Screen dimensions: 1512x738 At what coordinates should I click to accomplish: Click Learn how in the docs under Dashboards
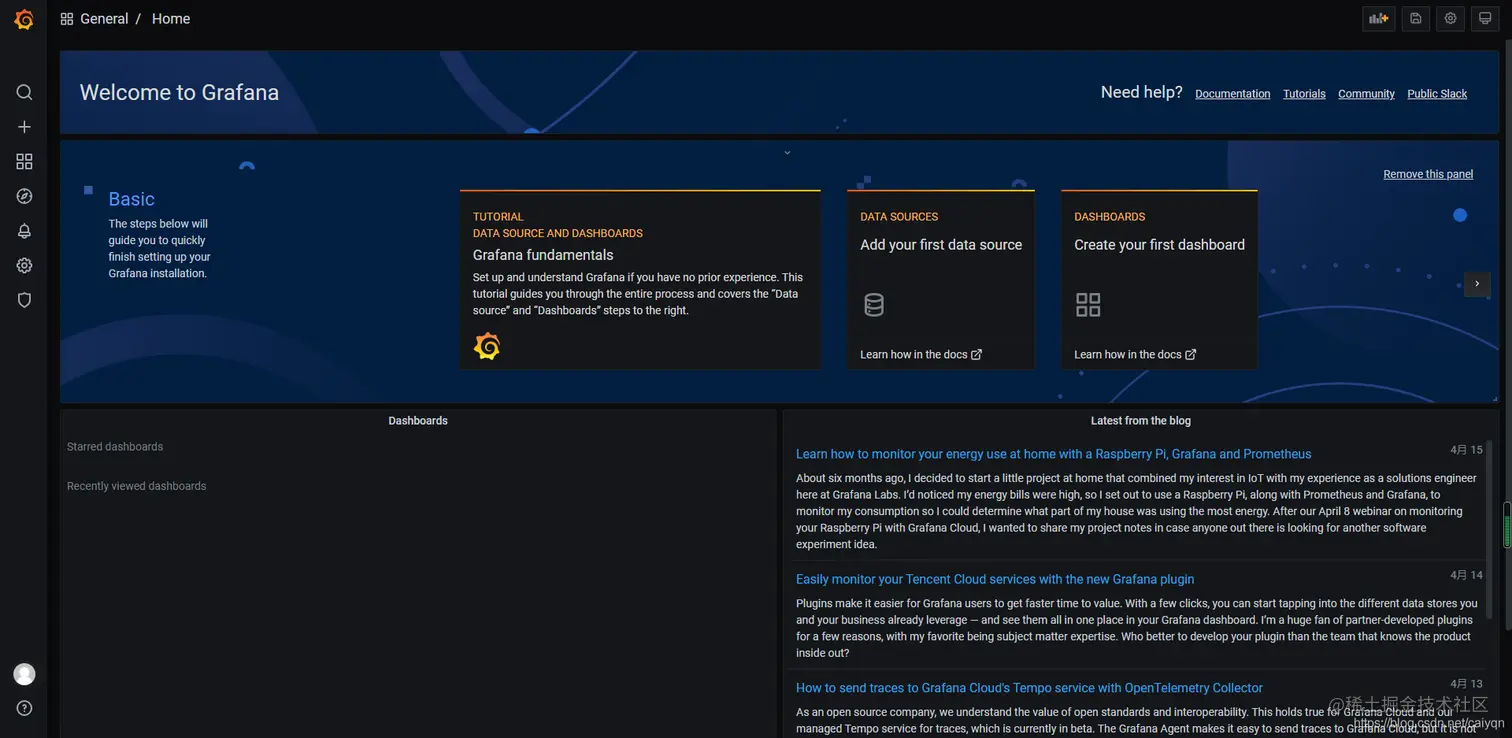tap(1128, 354)
